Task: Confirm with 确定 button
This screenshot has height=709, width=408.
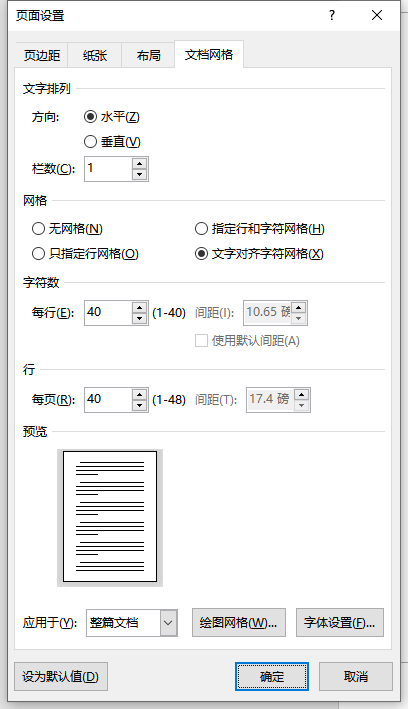Action: pyautogui.click(x=272, y=676)
